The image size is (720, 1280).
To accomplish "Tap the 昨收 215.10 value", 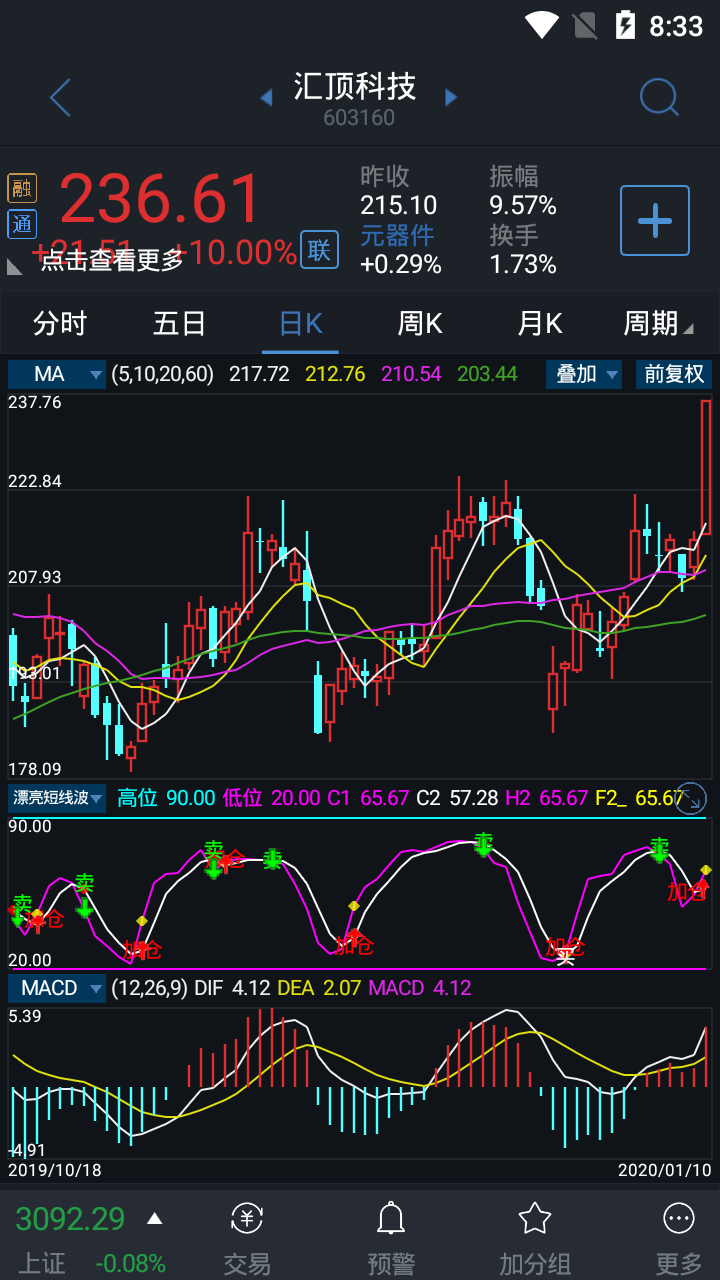I will click(399, 205).
